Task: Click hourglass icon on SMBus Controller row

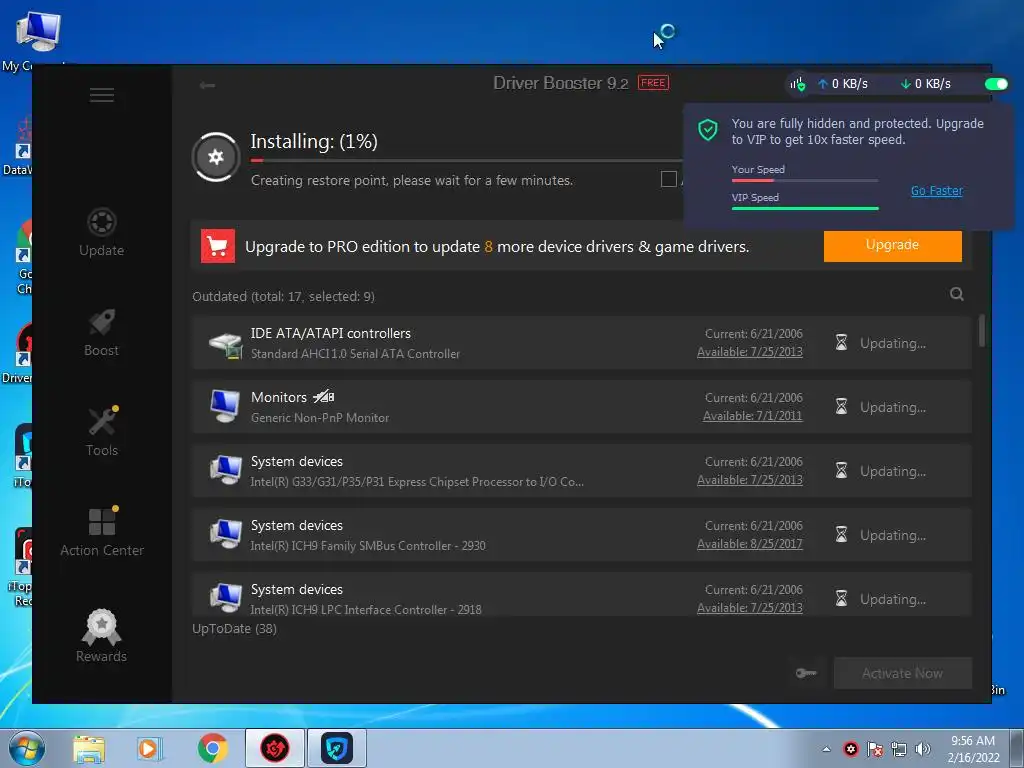Action: click(x=842, y=534)
